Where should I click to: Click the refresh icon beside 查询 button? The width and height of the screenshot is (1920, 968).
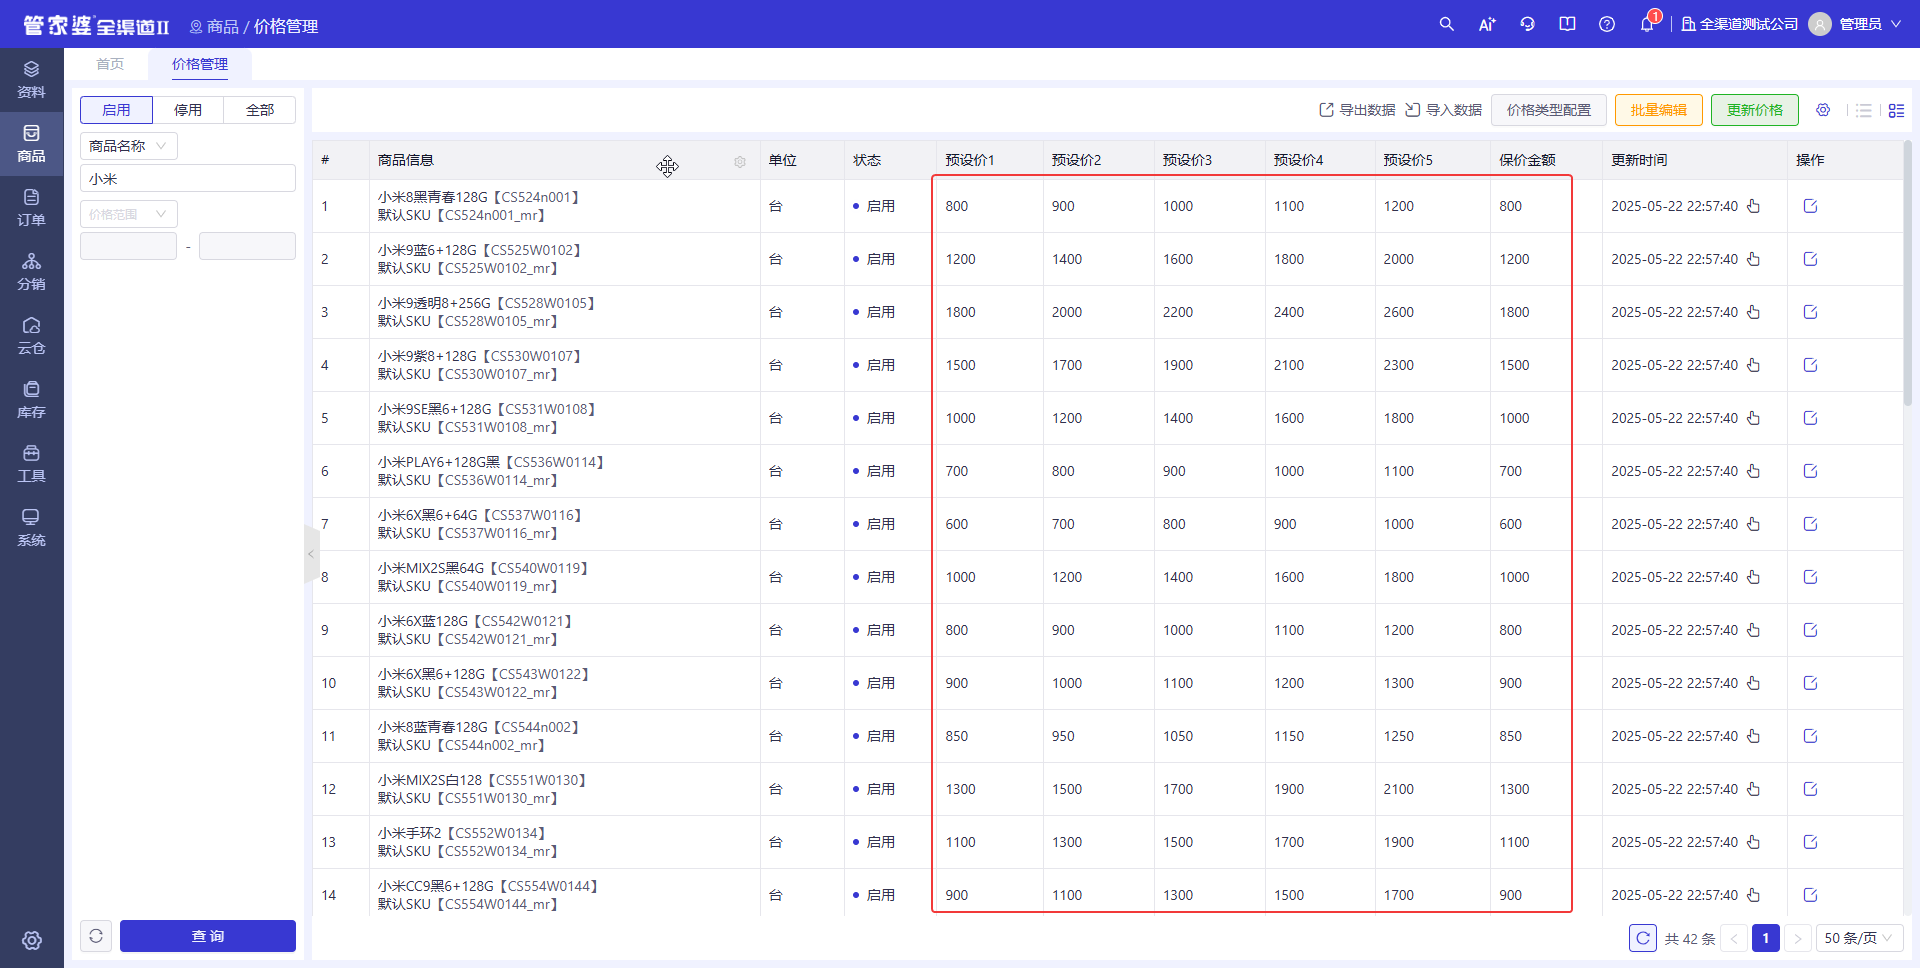point(96,936)
